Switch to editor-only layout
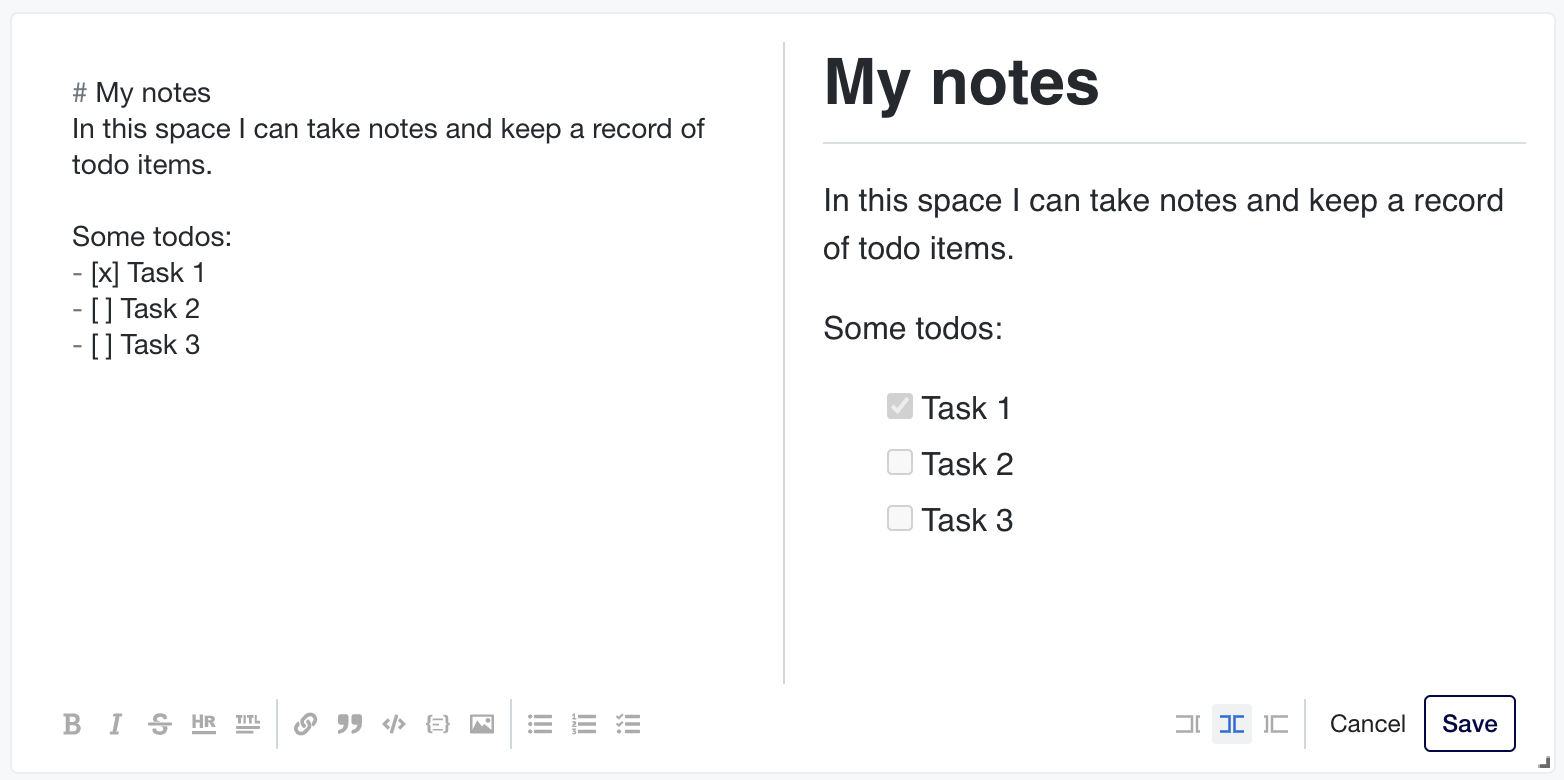This screenshot has width=1564, height=780. click(x=1187, y=724)
